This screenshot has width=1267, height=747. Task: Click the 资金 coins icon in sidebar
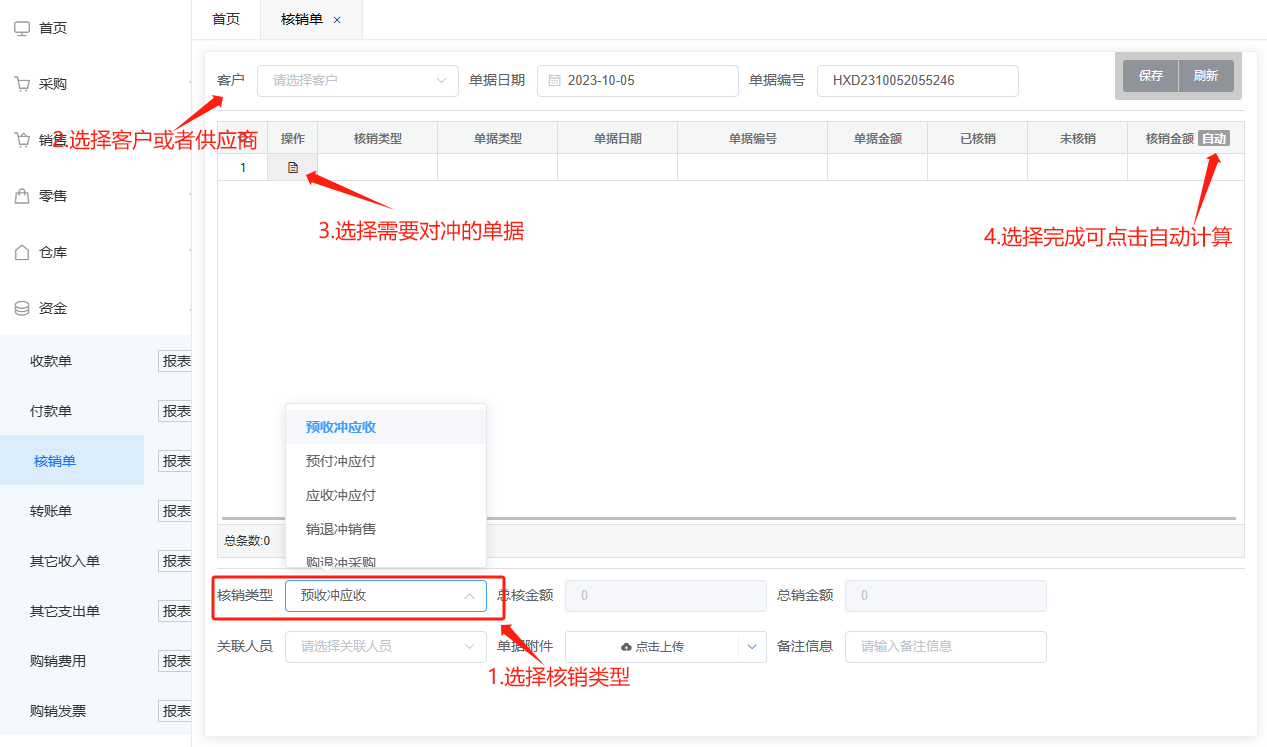point(22,308)
